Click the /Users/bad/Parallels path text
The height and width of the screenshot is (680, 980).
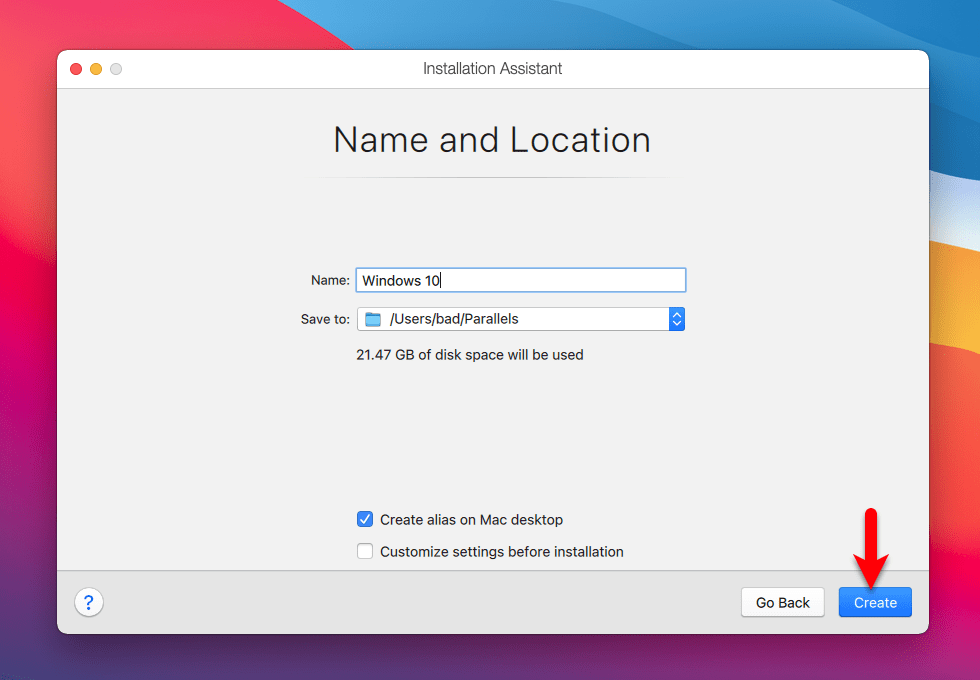coord(454,319)
